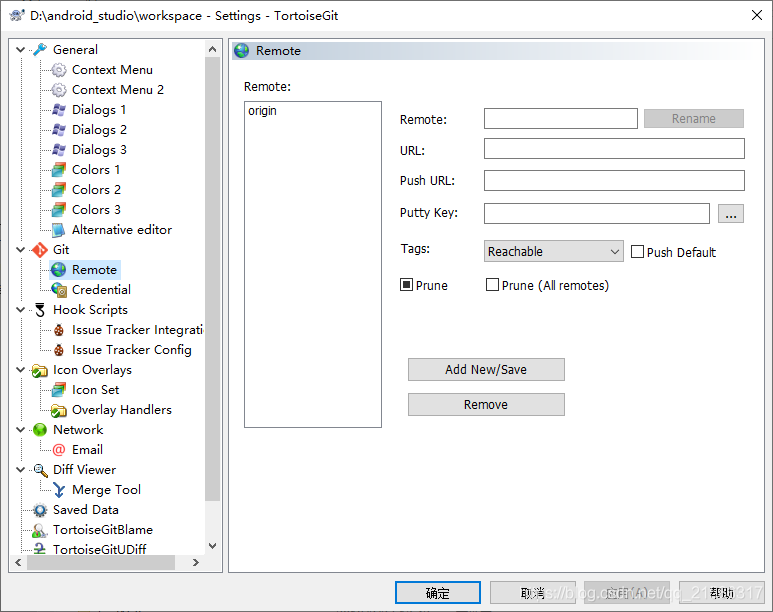Viewport: 773px width, 612px height.
Task: Click the disabled Rename button
Action: pos(694,118)
